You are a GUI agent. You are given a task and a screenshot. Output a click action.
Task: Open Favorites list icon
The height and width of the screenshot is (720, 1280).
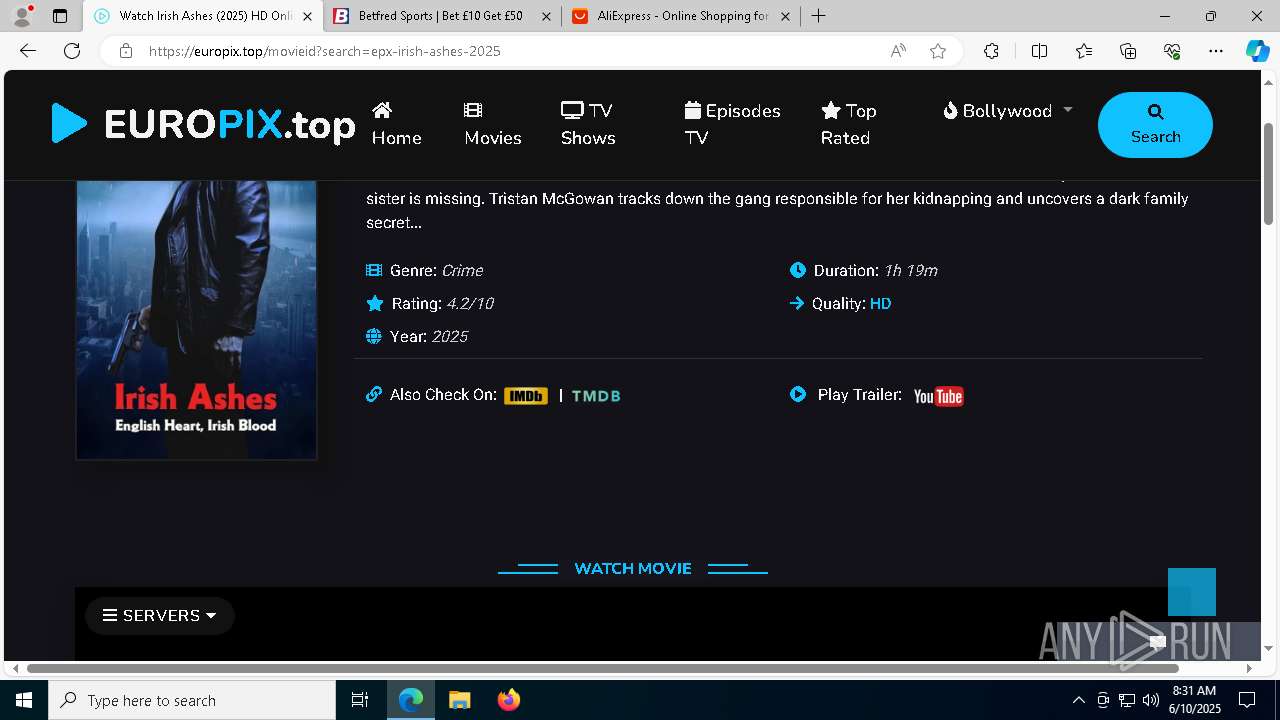coord(1084,51)
